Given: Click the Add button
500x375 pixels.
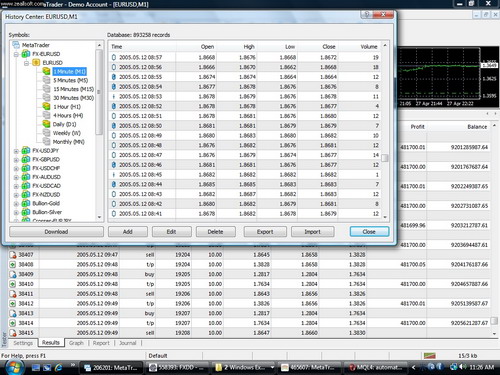Looking at the screenshot, I should [128, 232].
